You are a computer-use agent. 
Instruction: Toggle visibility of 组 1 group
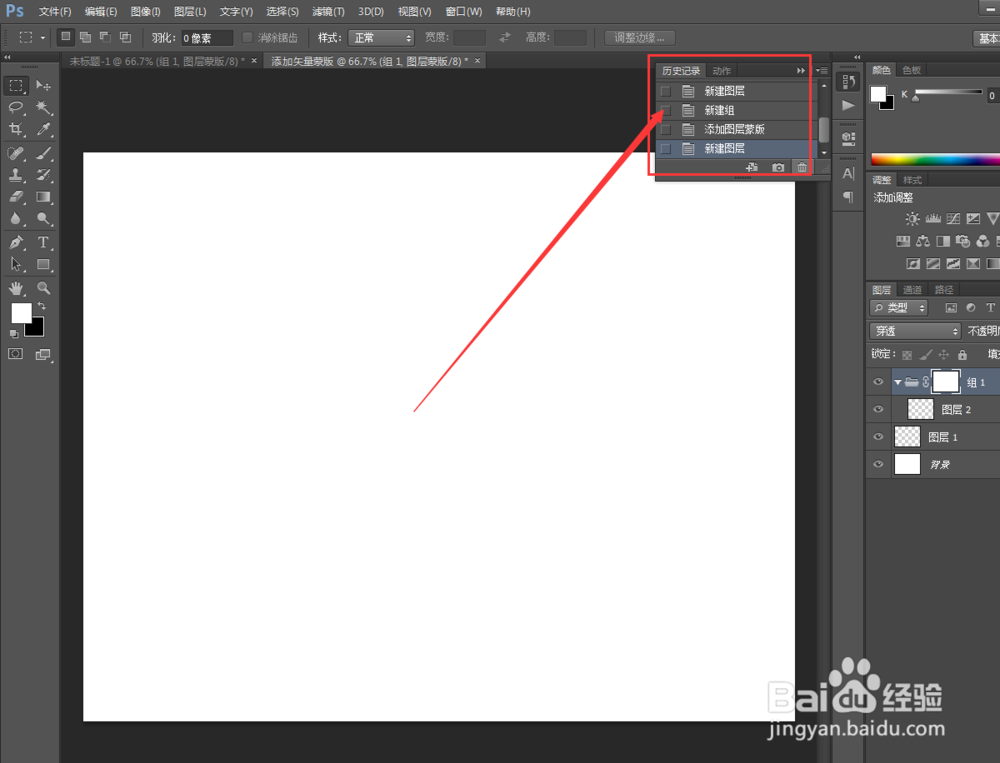878,382
